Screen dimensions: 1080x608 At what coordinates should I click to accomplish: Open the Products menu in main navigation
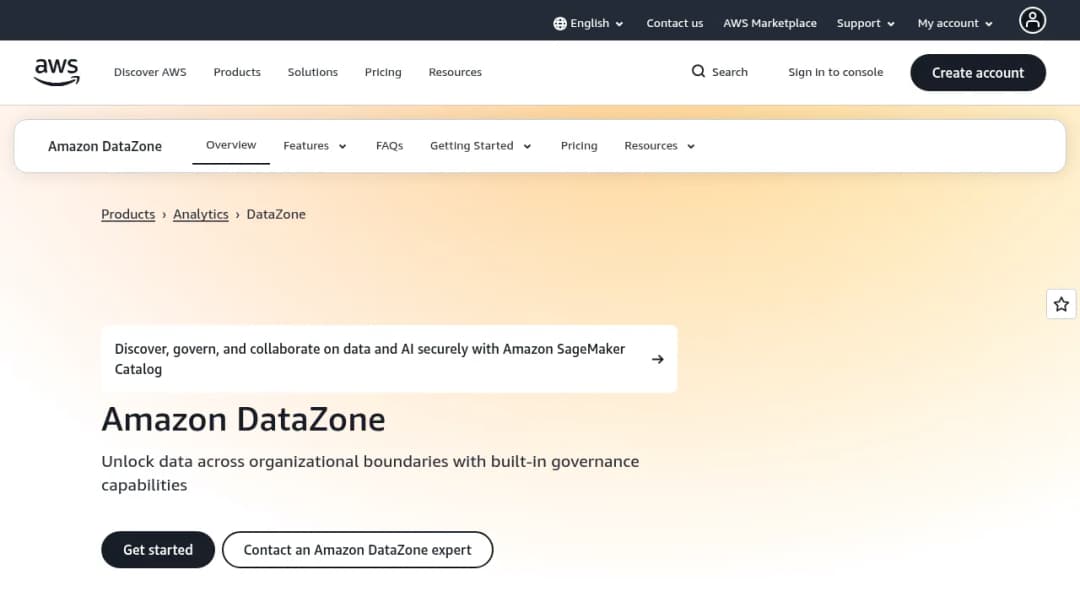click(x=237, y=72)
